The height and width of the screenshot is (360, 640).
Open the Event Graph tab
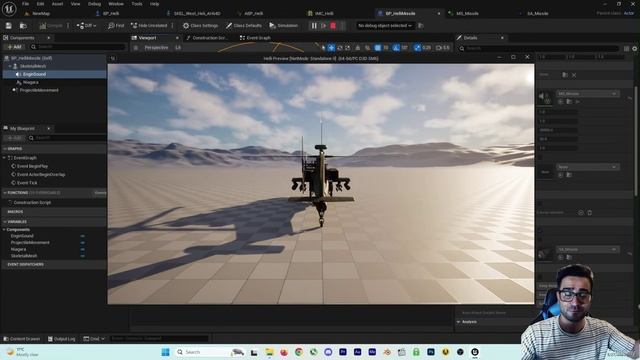[x=255, y=38]
